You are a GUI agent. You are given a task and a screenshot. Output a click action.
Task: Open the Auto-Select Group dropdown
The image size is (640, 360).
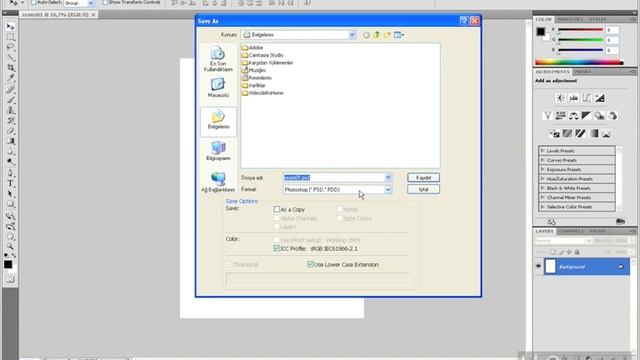(91, 3)
